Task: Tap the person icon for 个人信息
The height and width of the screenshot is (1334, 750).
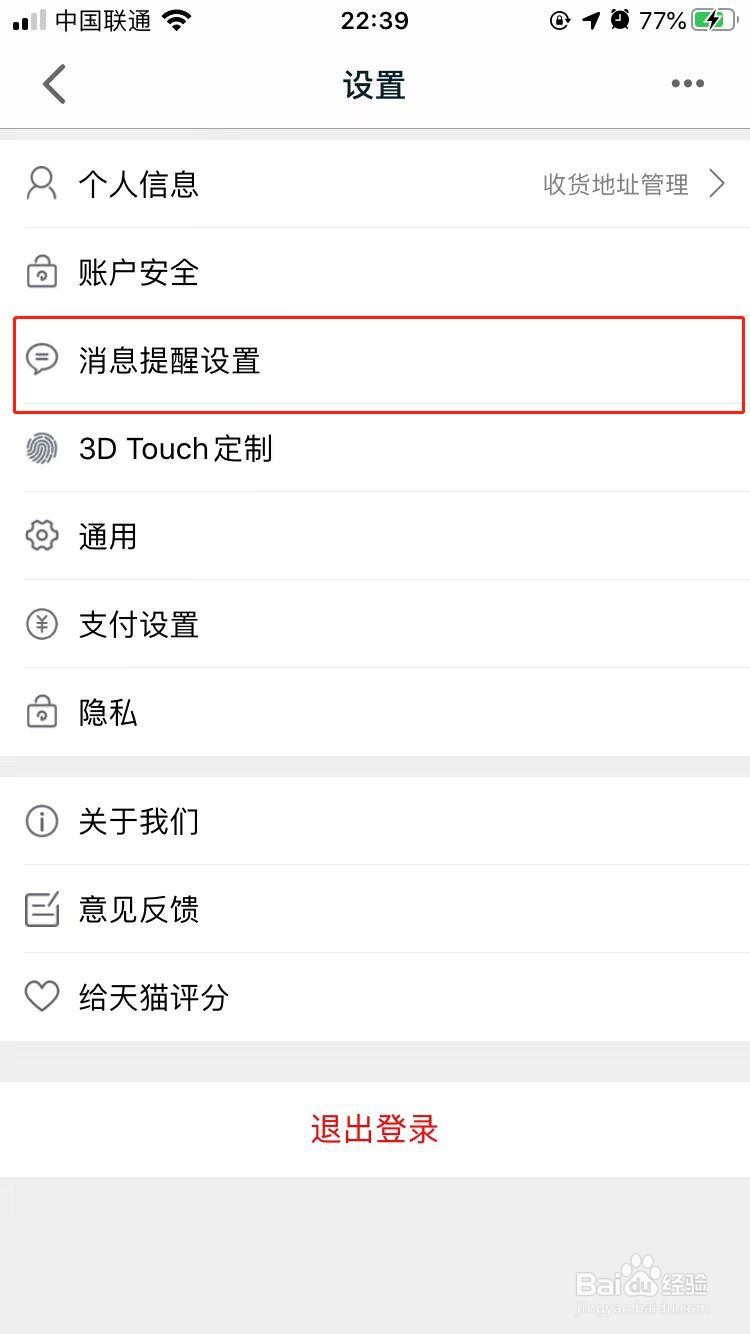Action: pyautogui.click(x=41, y=184)
